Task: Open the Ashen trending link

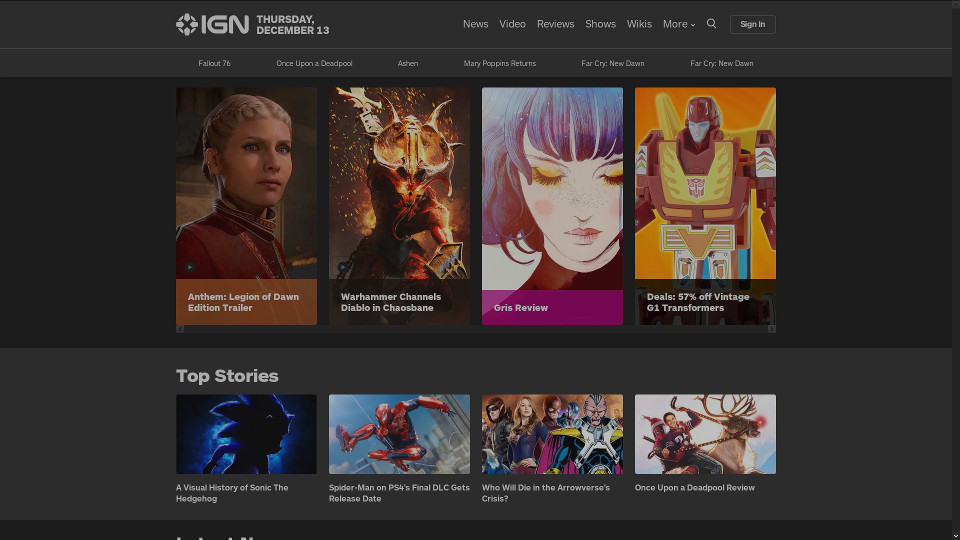Action: 408,63
